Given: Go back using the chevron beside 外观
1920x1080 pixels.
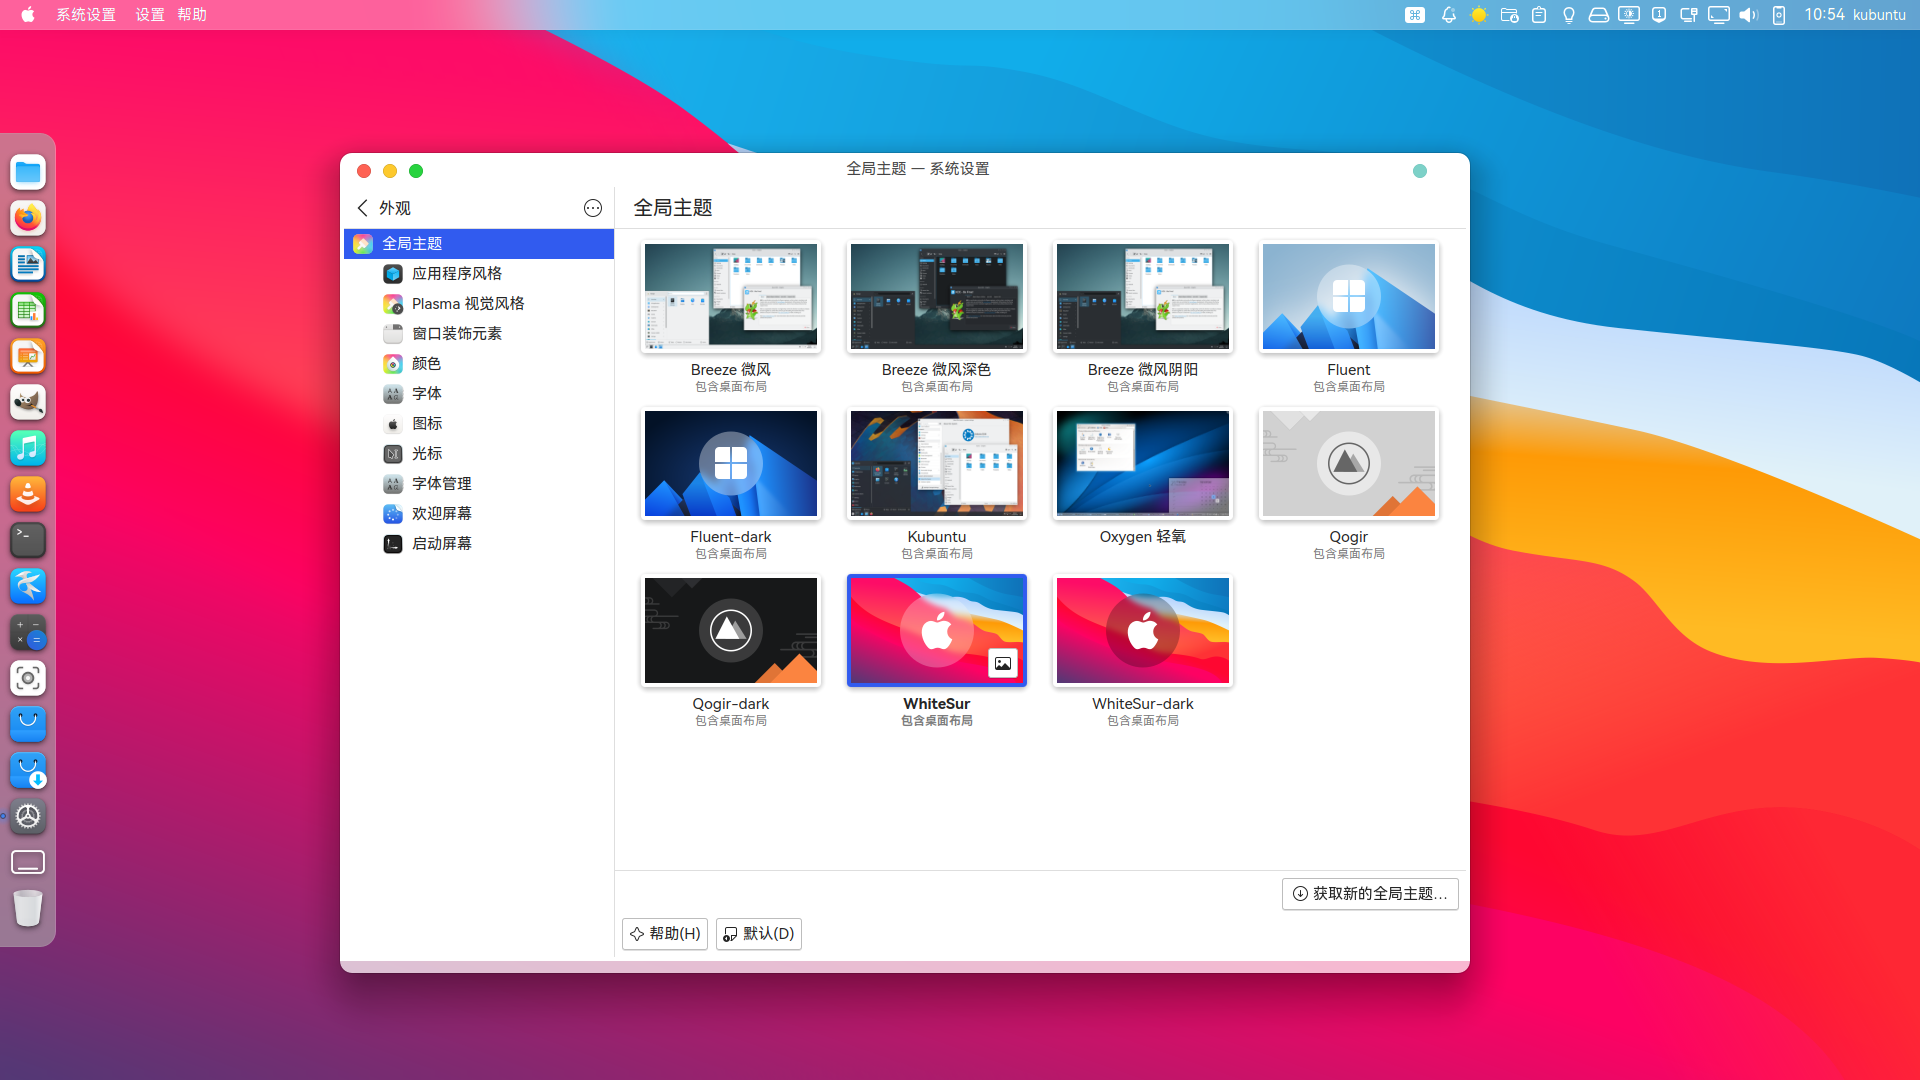Looking at the screenshot, I should point(362,208).
